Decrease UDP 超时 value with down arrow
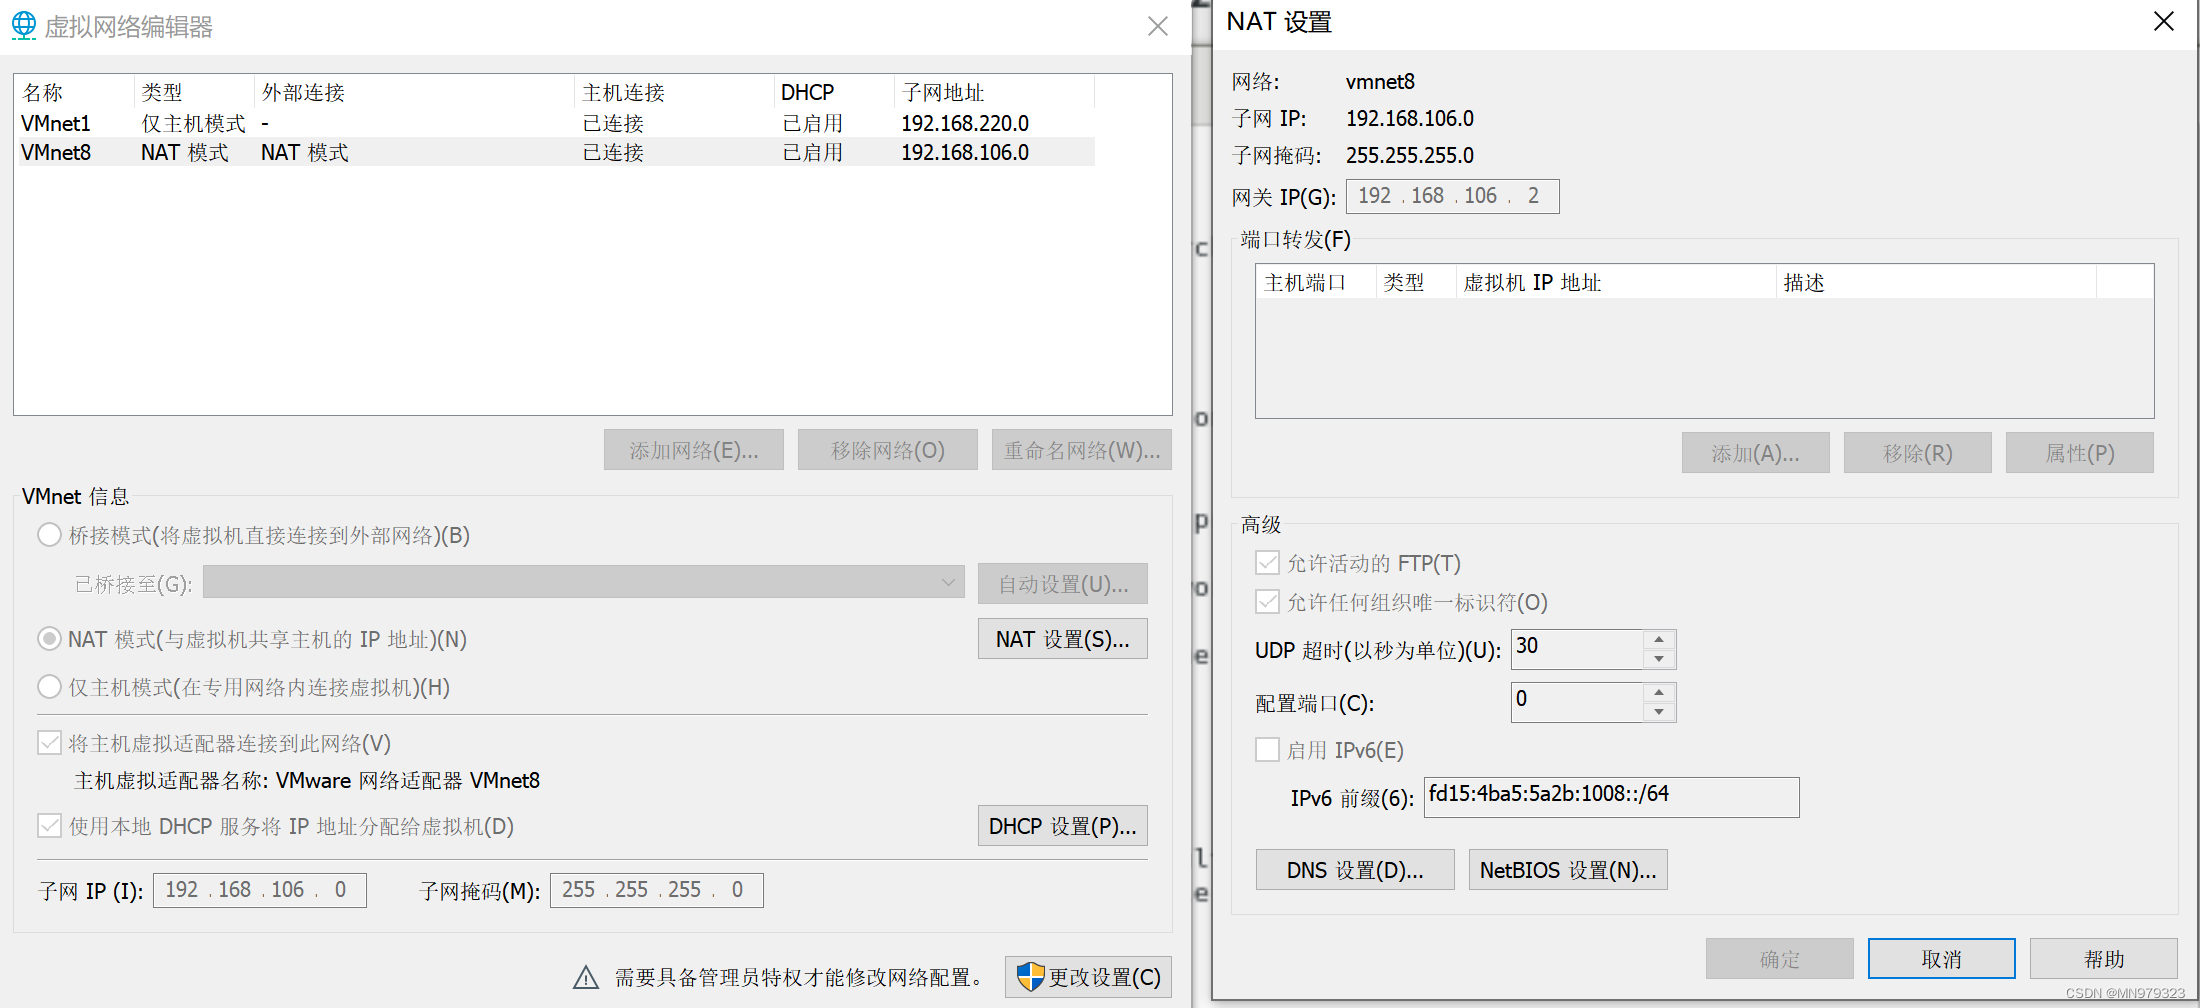The image size is (2200, 1008). tap(1659, 659)
